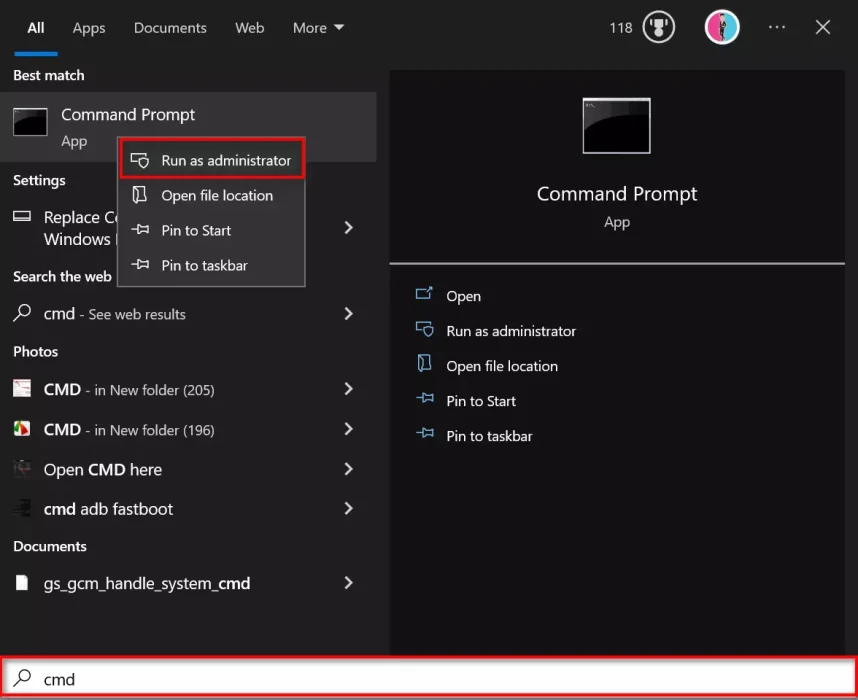Expand the cmd web results arrow
The width and height of the screenshot is (858, 700).
(x=349, y=314)
